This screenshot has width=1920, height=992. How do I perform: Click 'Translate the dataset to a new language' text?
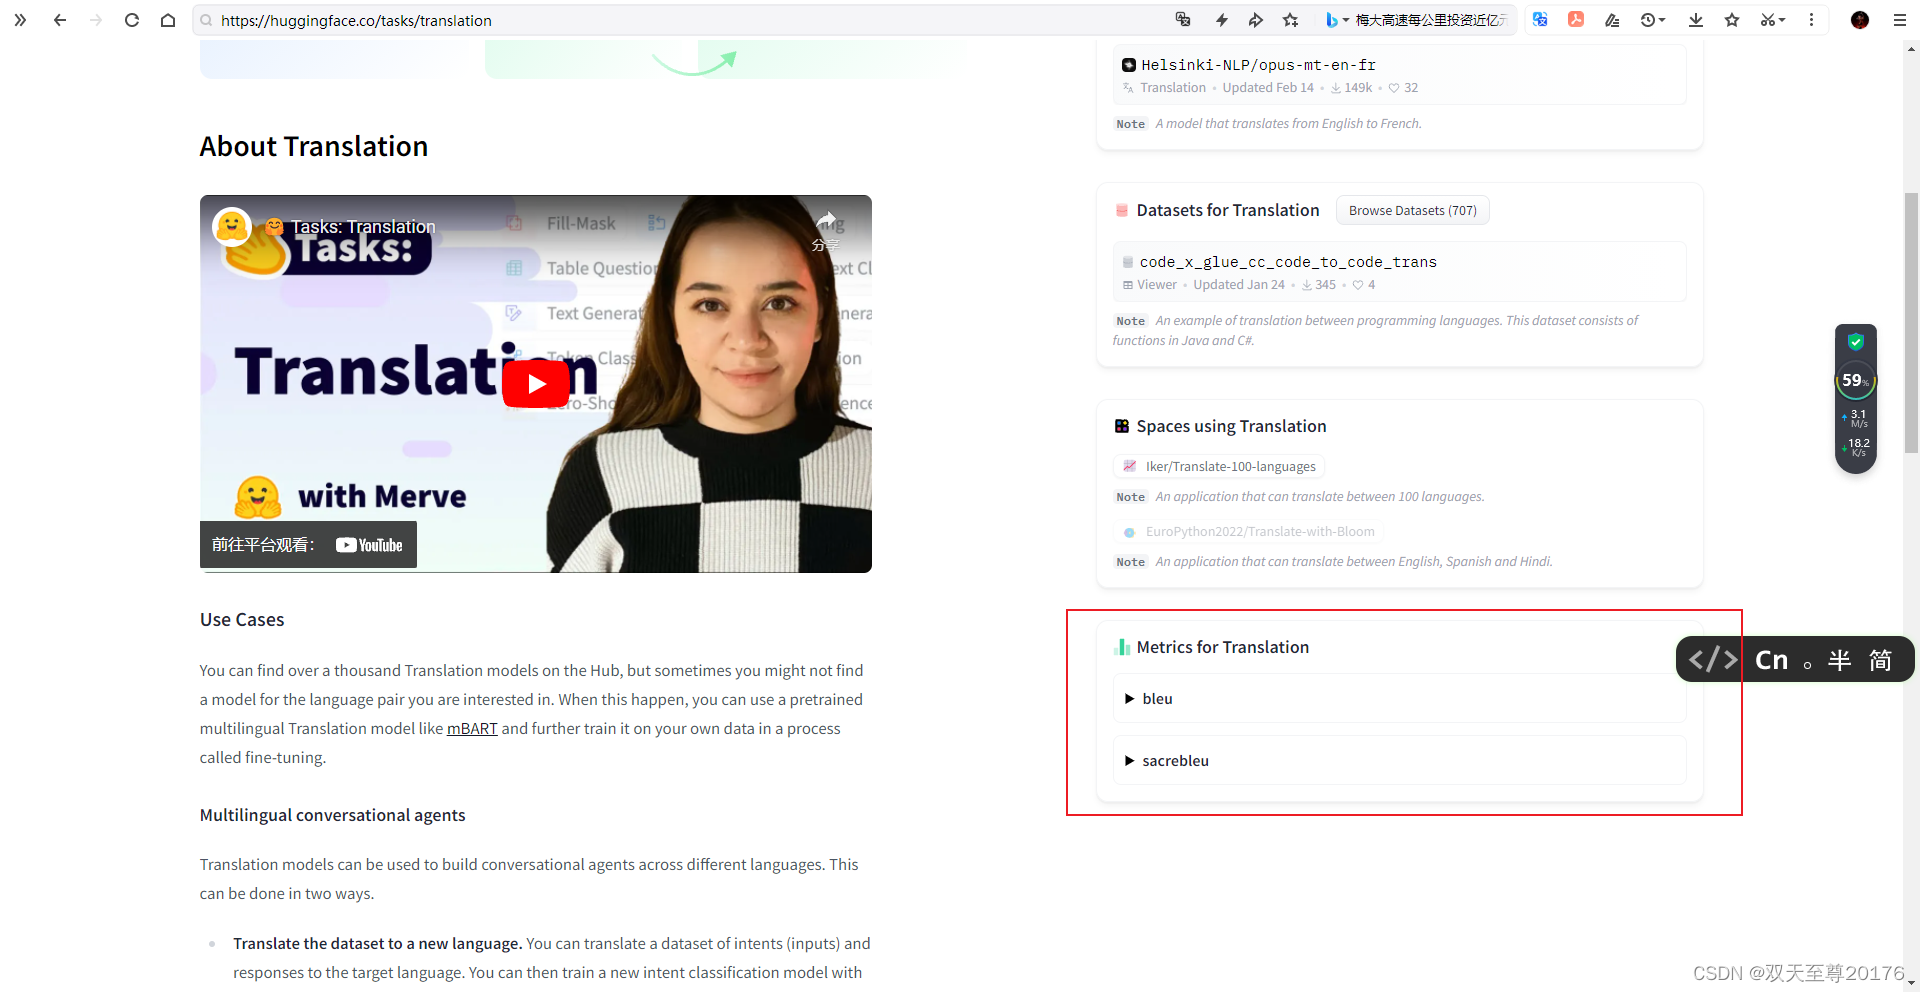click(x=377, y=943)
